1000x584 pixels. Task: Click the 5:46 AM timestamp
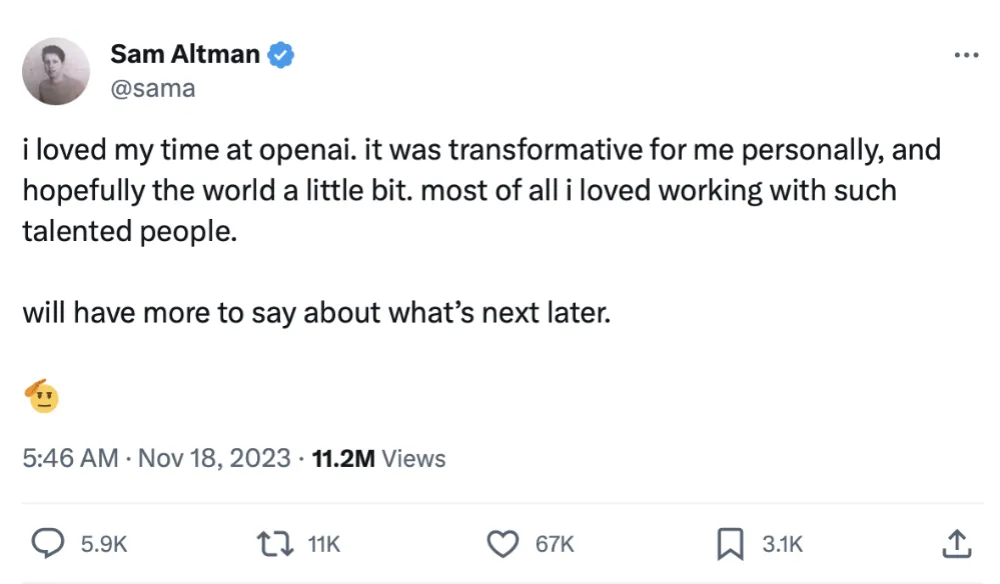pos(70,459)
